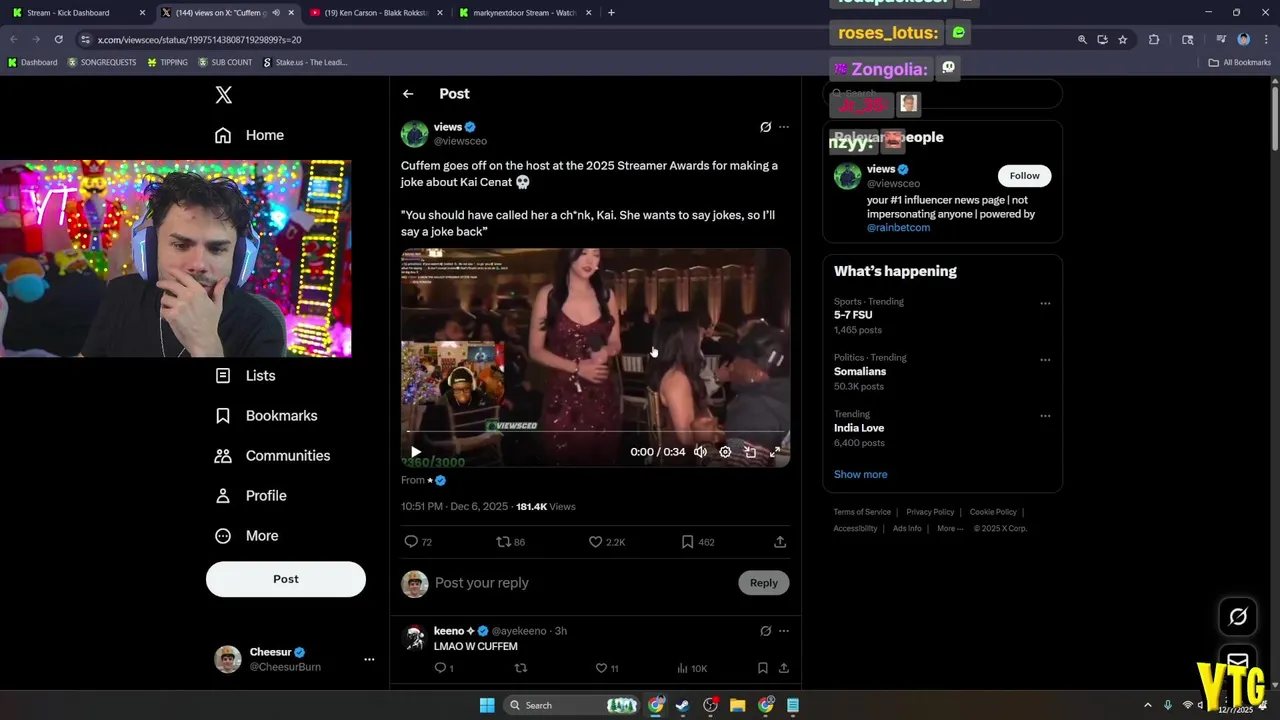Open Steam from the taskbar
Image resolution: width=1280 pixels, height=720 pixels.
682,705
